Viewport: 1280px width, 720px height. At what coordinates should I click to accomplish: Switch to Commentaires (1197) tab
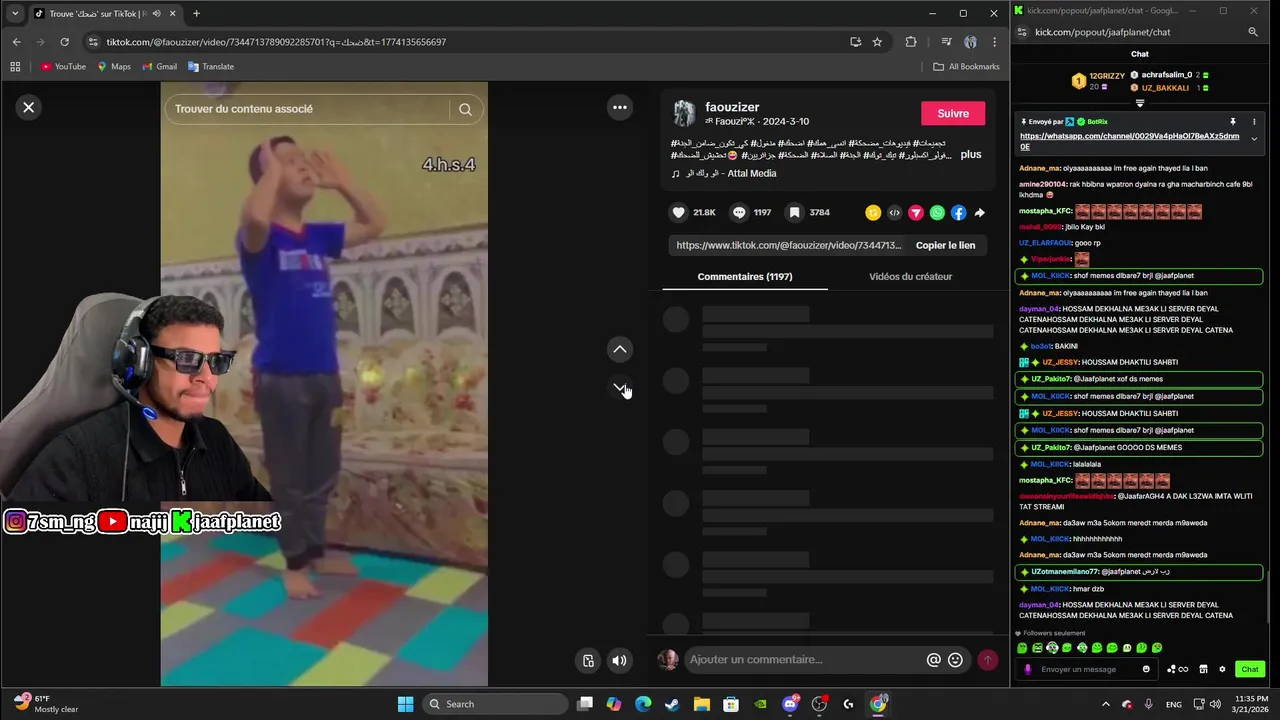coord(745,276)
